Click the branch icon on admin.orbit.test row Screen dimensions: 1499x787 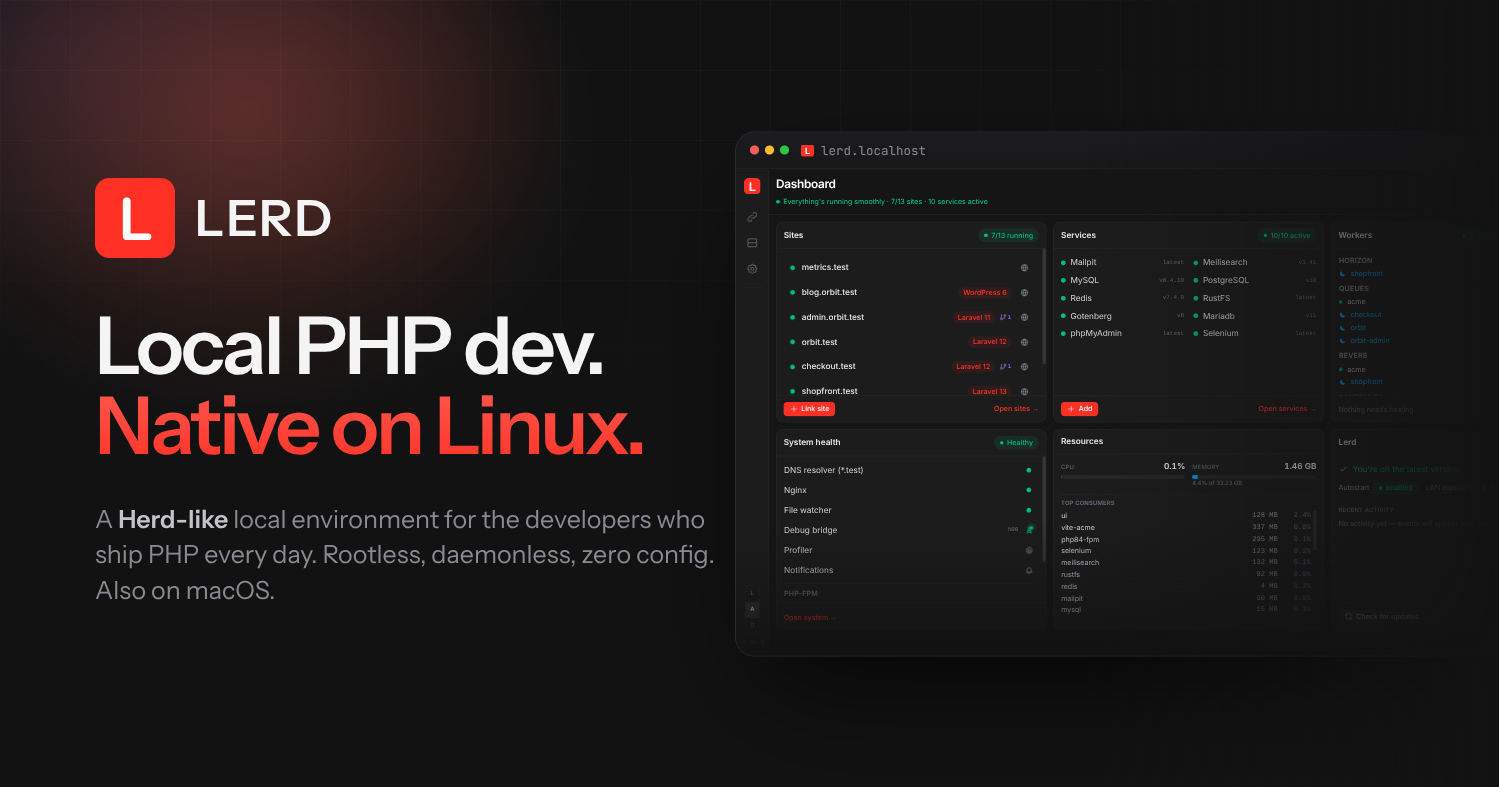[x=1005, y=317]
